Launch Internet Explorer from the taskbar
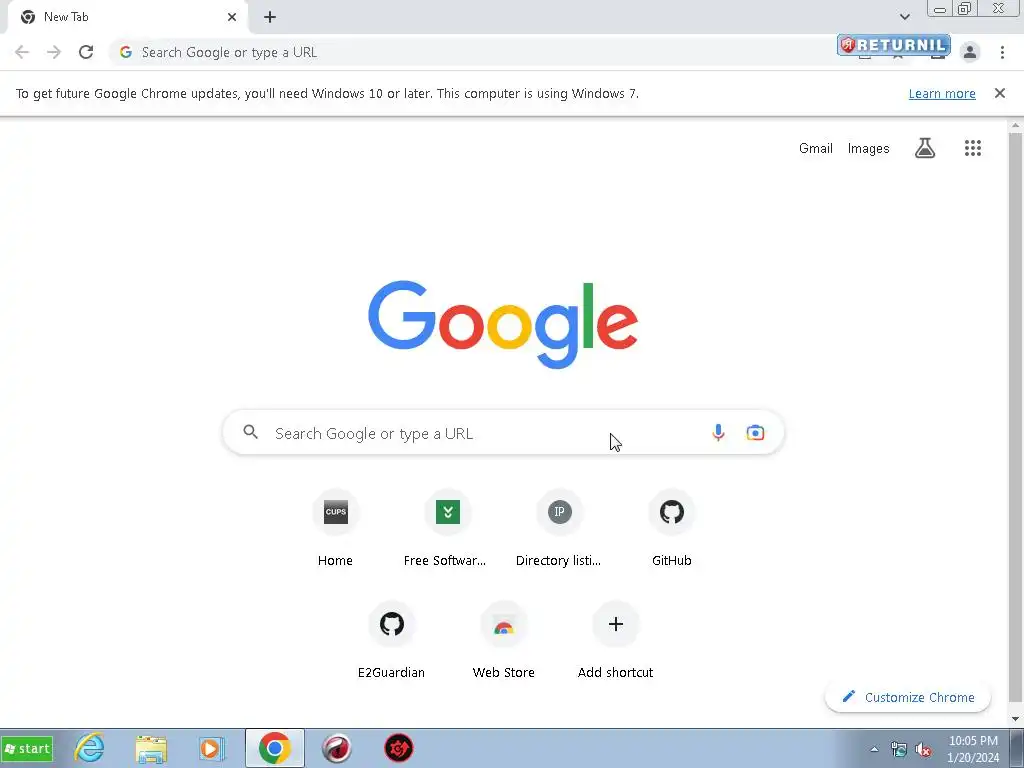Image resolution: width=1024 pixels, height=768 pixels. pos(89,748)
